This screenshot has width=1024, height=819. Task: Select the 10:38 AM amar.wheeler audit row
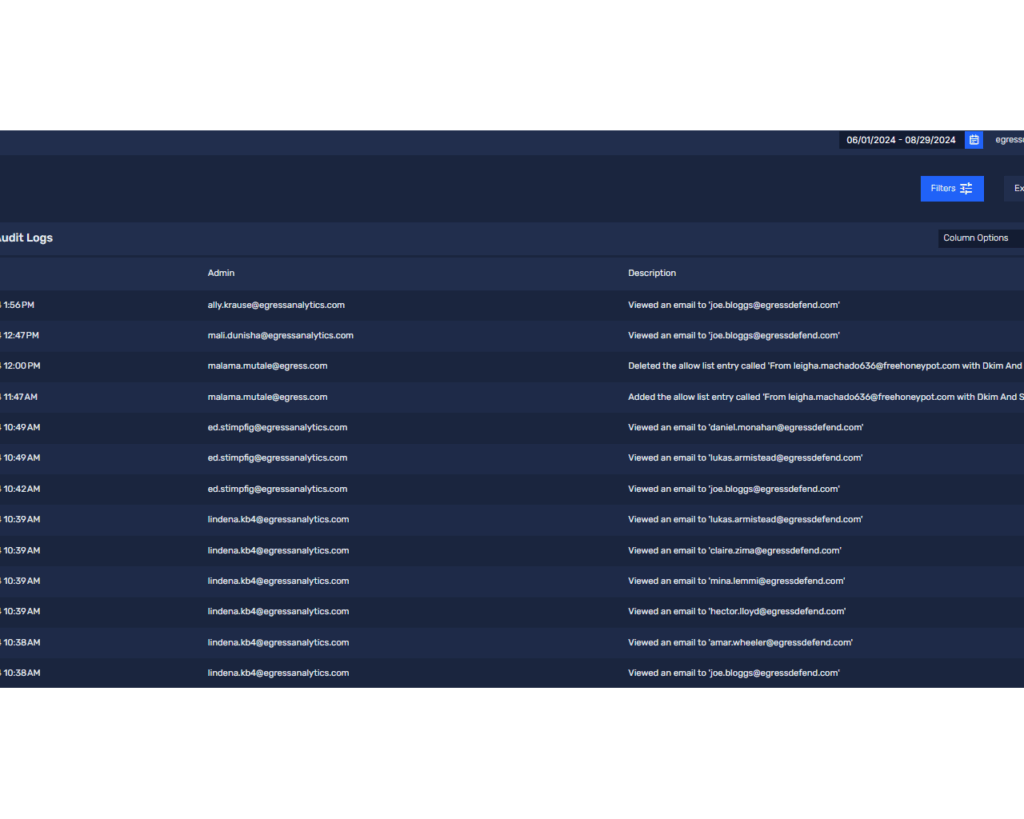[x=400, y=642]
